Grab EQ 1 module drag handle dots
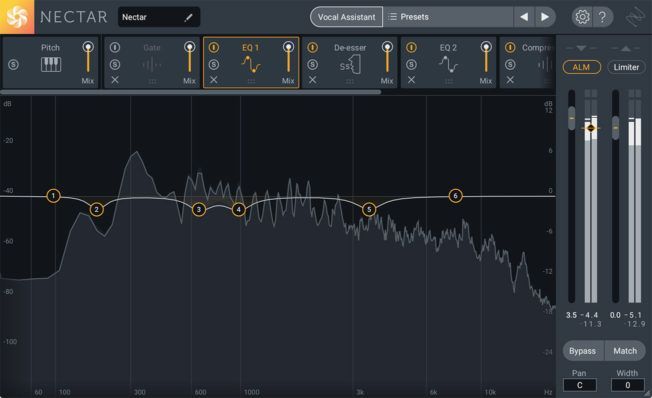This screenshot has width=652, height=398. (x=251, y=82)
